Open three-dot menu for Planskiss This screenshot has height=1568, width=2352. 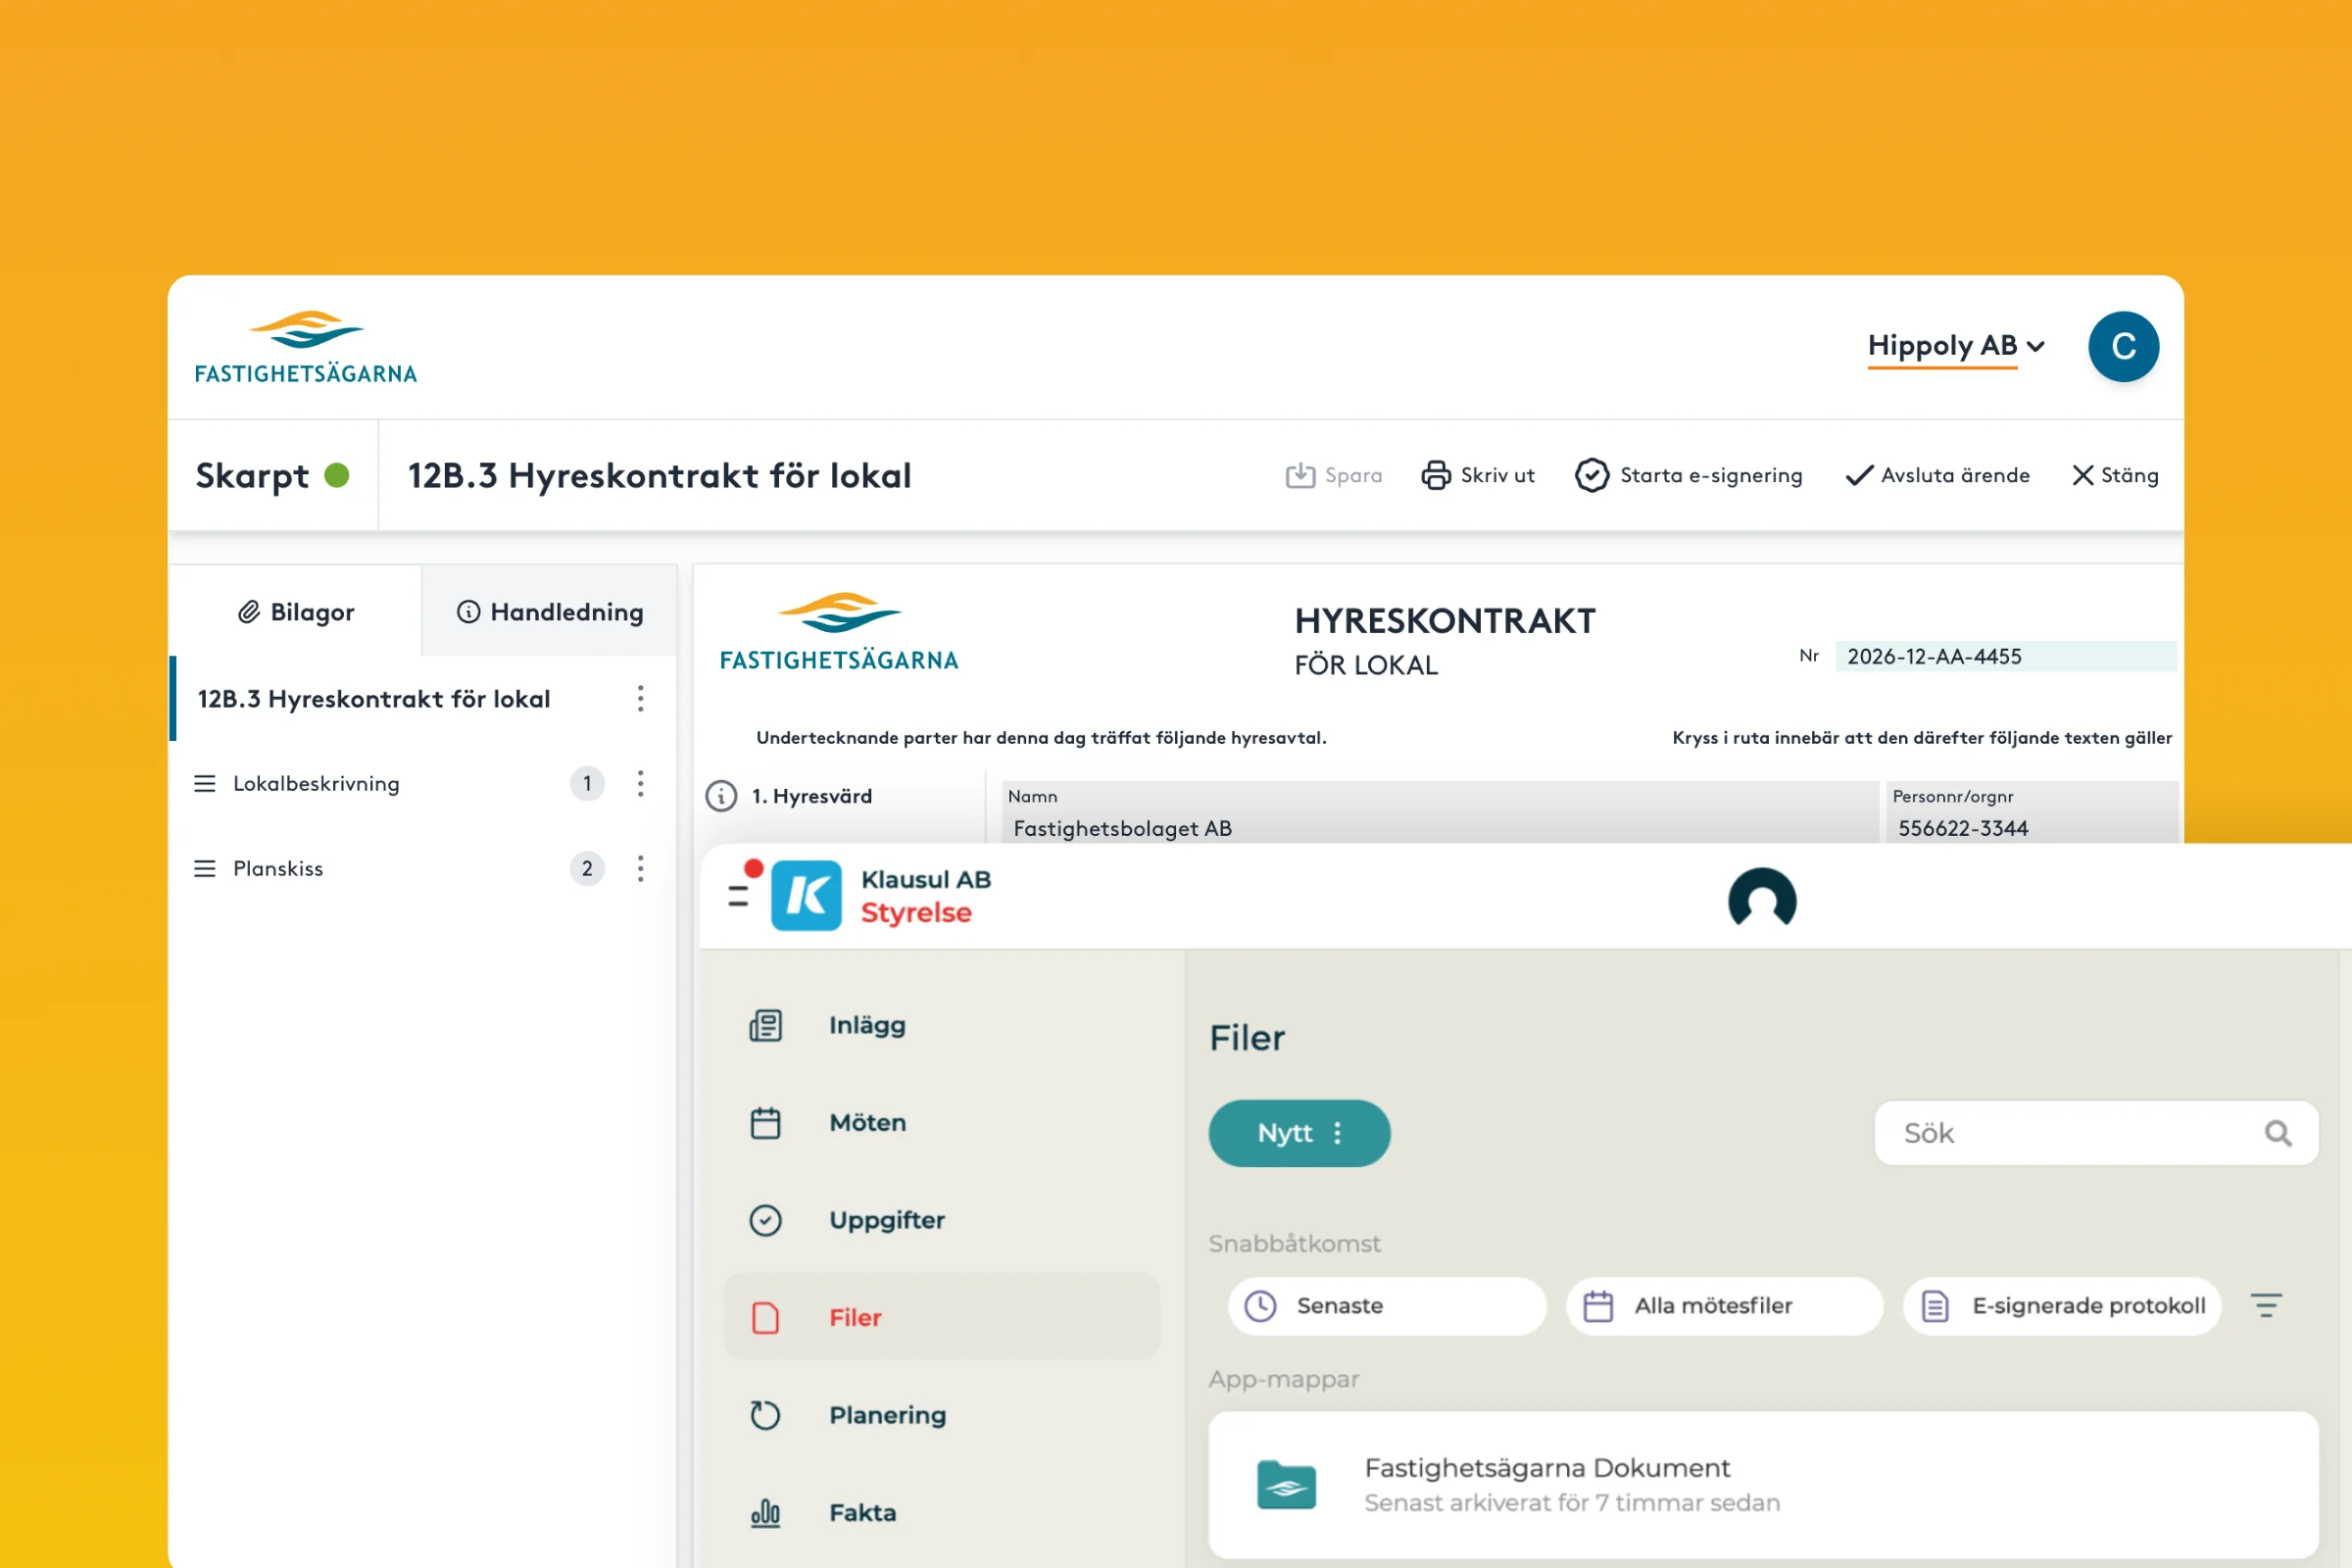point(640,868)
